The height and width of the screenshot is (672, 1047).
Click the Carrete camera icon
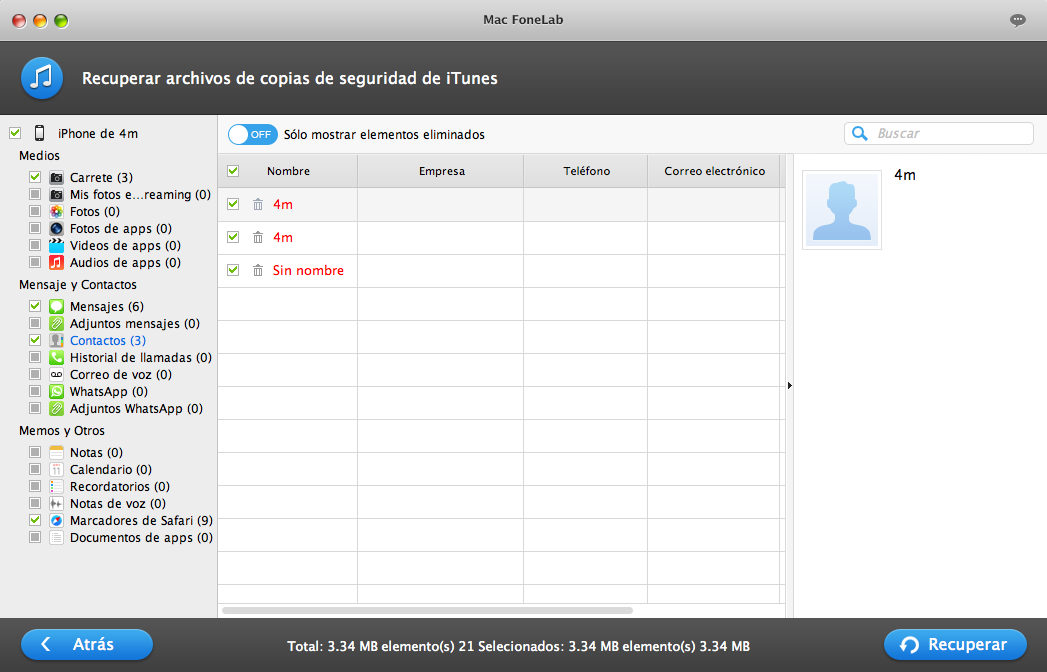coord(57,178)
